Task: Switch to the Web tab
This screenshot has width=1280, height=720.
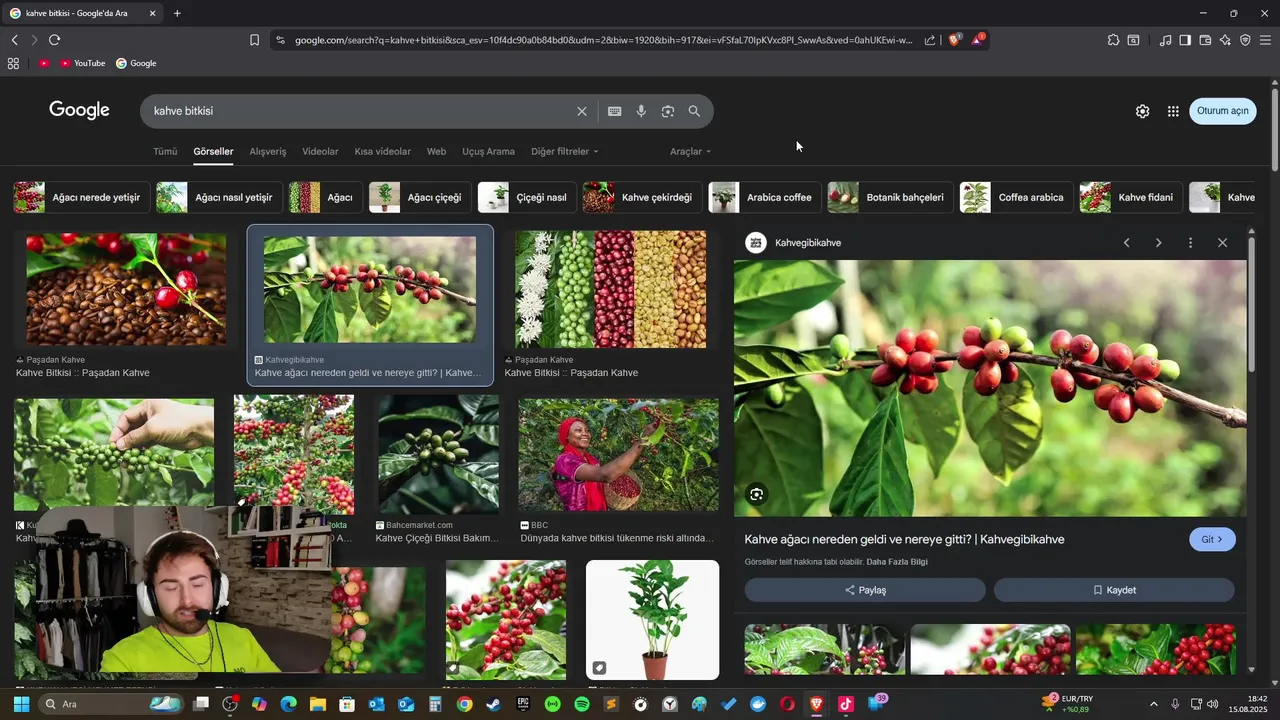Action: pos(436,151)
